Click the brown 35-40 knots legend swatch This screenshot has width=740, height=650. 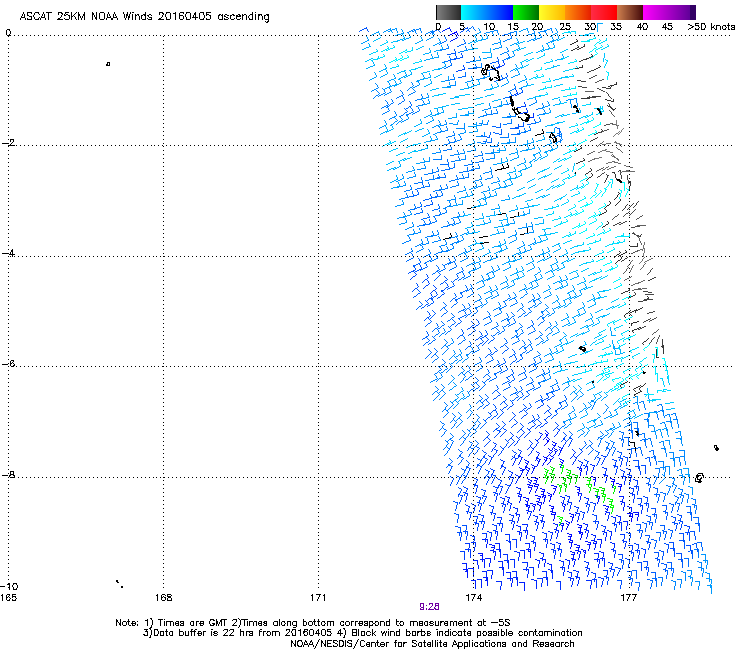pyautogui.click(x=630, y=12)
